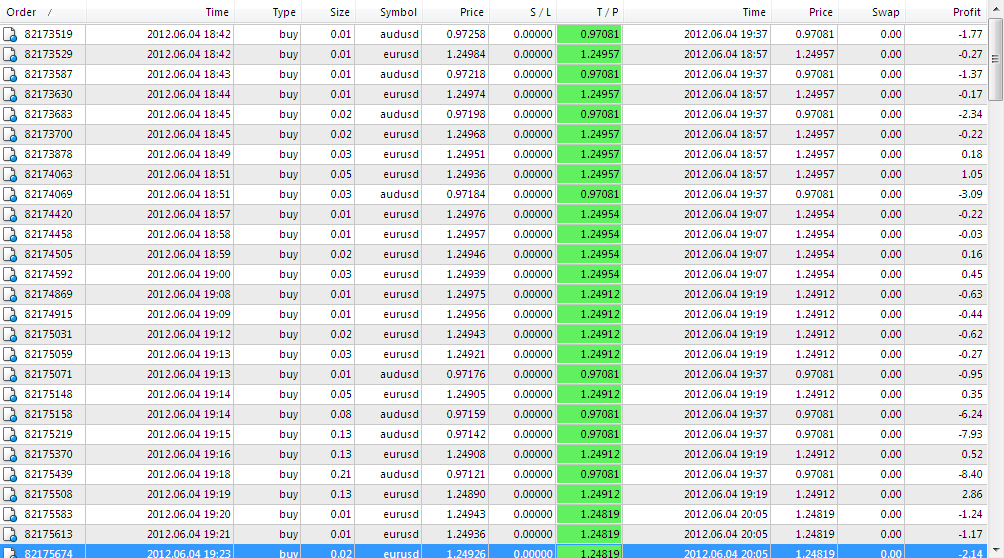Click the order icon for 82174420
Image resolution: width=1004 pixels, height=558 pixels.
[x=10, y=215]
